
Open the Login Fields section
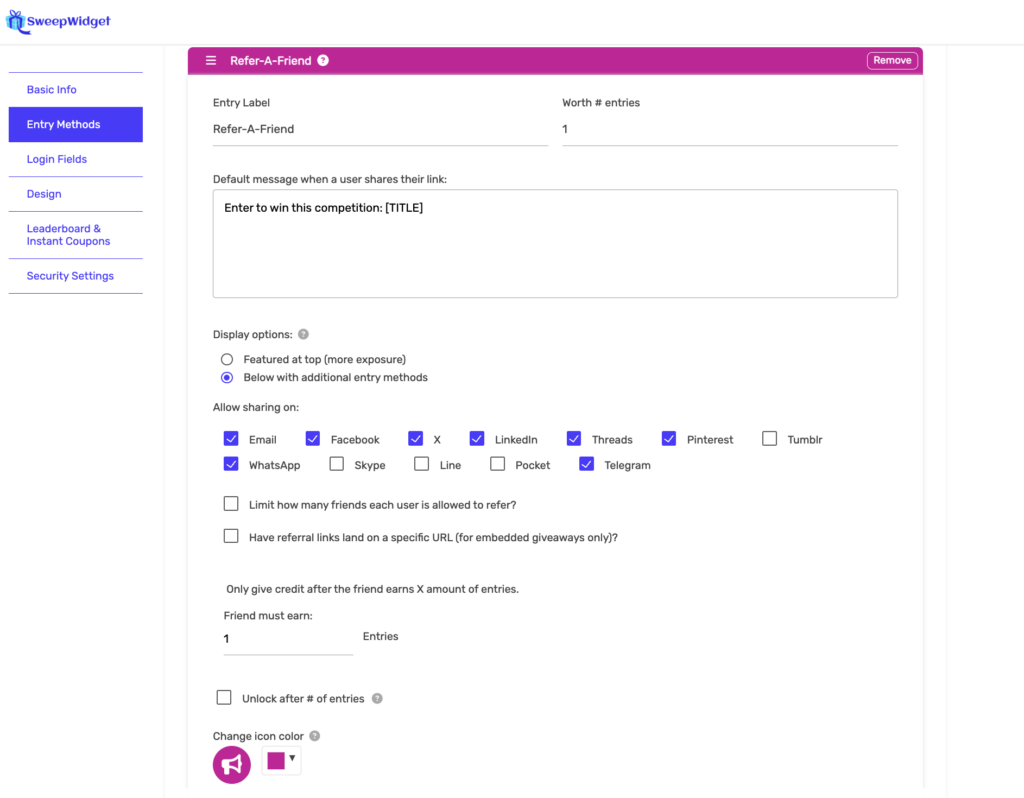coord(57,159)
